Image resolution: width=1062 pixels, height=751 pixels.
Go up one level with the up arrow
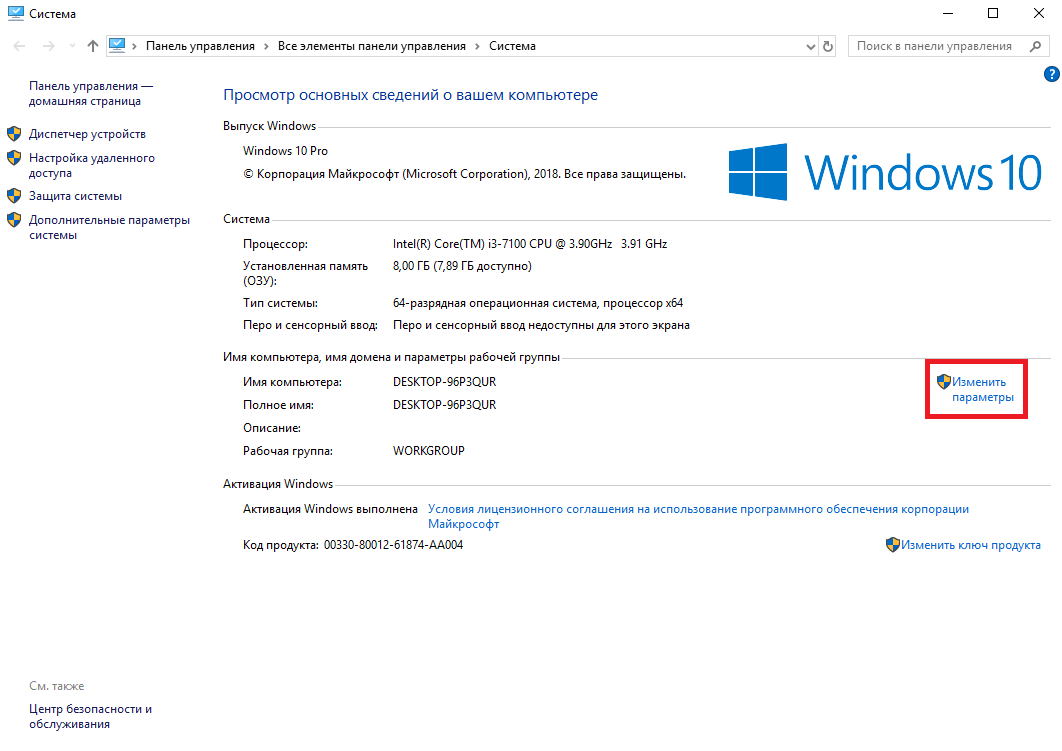pos(93,46)
